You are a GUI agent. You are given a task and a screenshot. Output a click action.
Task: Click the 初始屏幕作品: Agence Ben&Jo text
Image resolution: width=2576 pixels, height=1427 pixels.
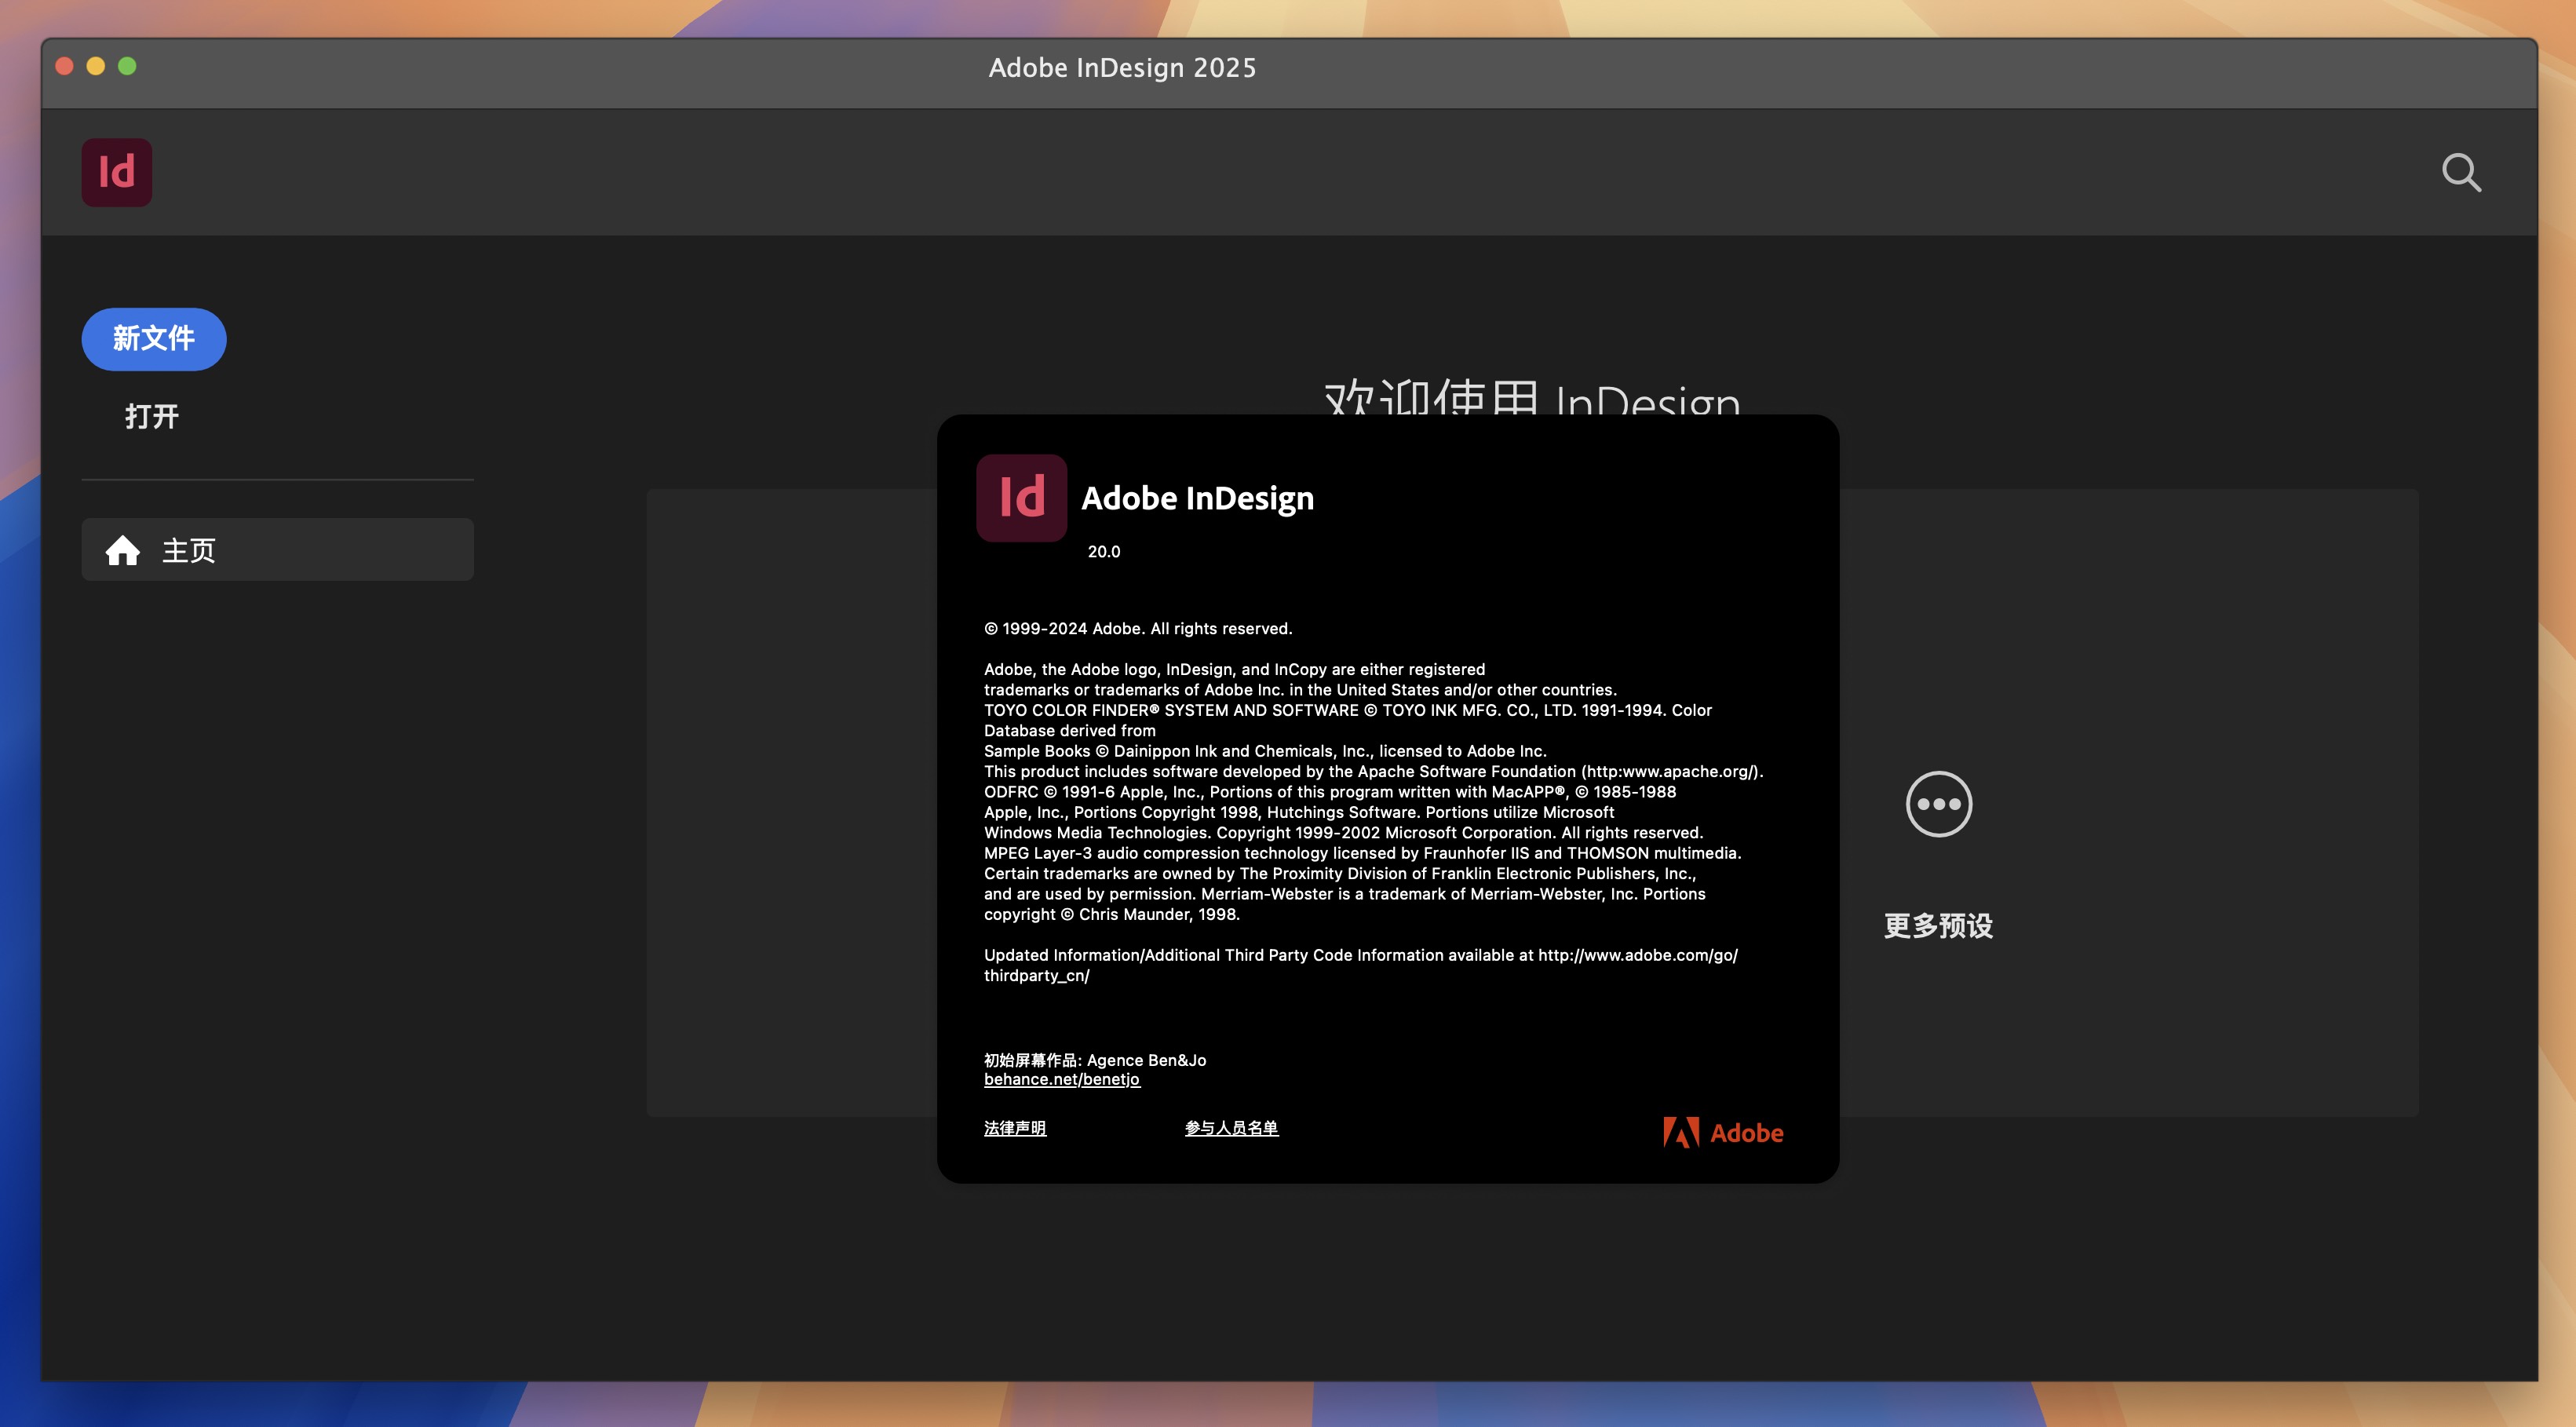(1095, 1060)
